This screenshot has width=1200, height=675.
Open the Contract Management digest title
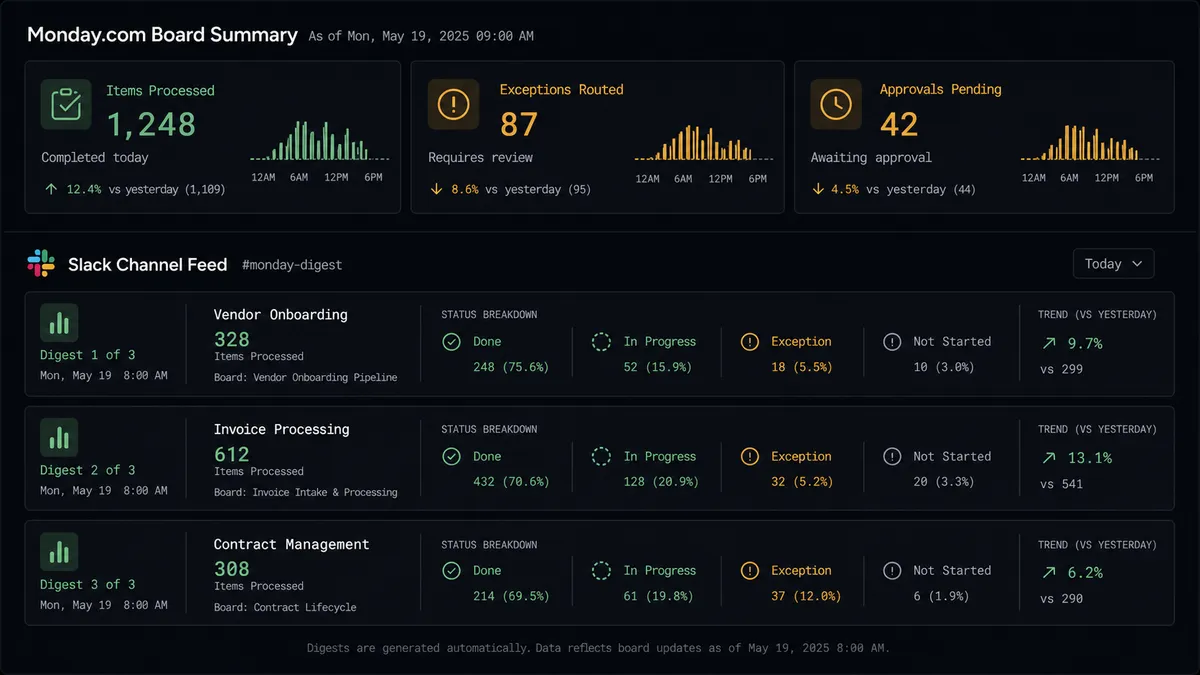[x=292, y=544]
